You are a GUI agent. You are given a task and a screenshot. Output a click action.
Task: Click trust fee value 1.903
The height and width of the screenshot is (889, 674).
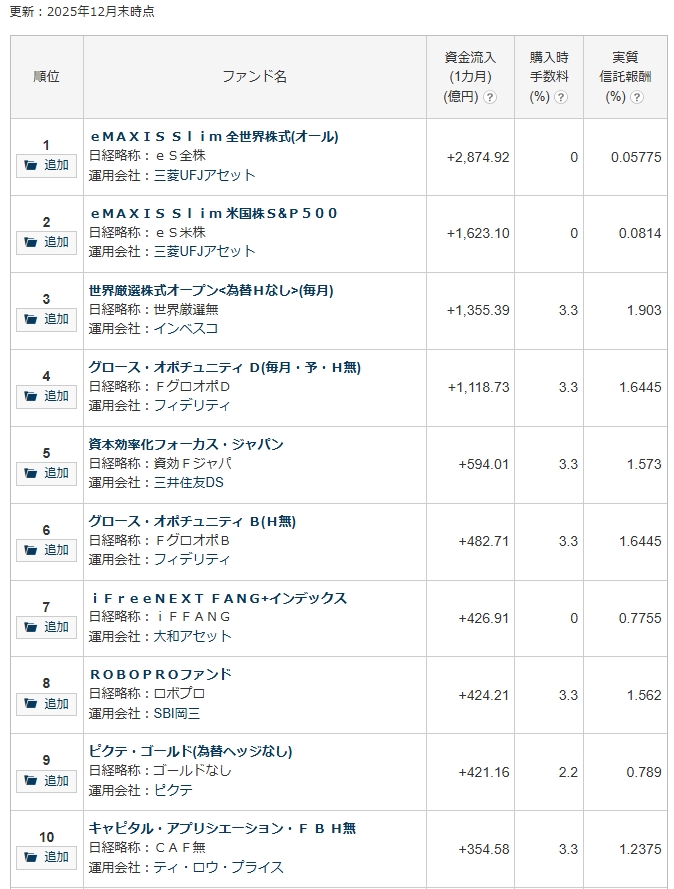644,311
